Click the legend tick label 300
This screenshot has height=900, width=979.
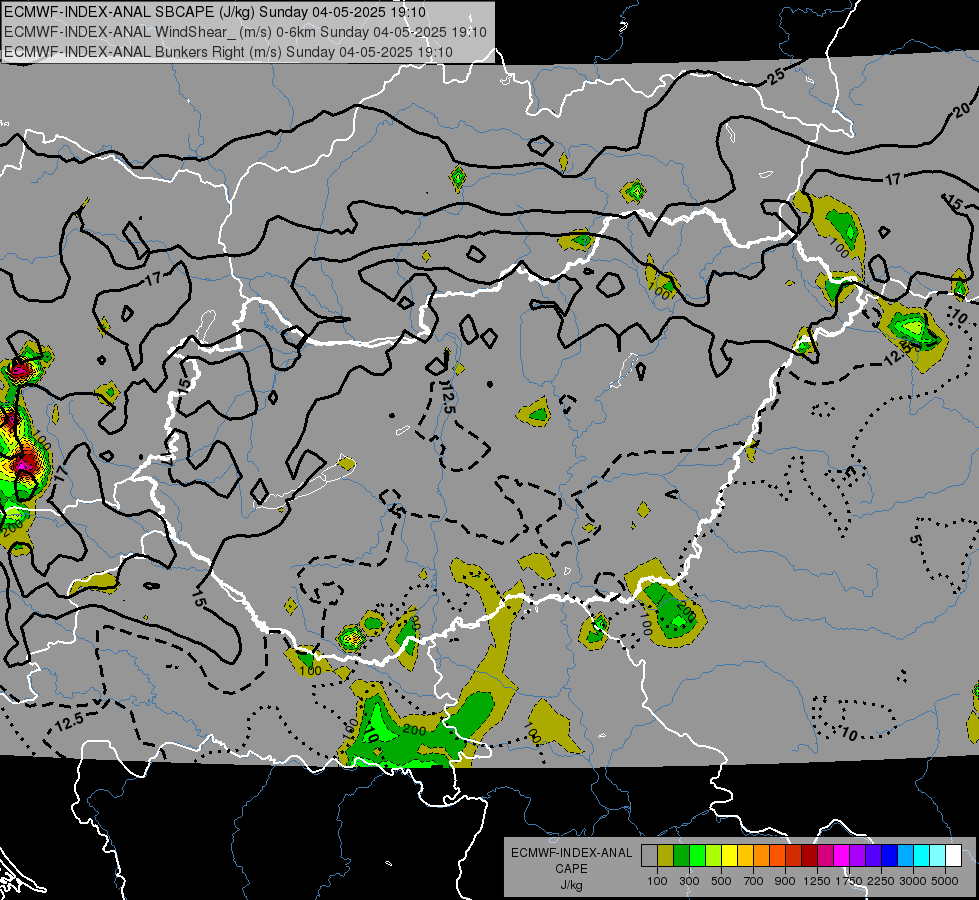[x=689, y=881]
